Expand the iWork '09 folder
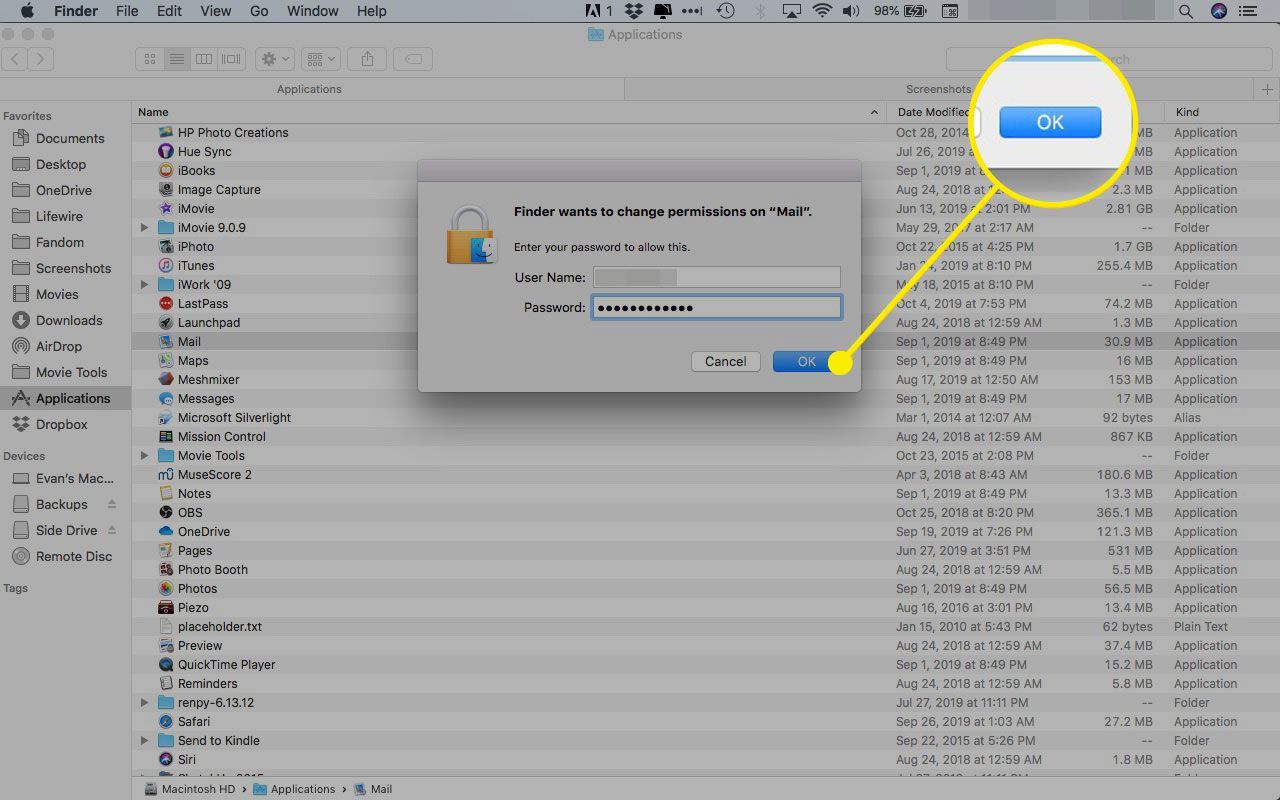Screen dimensions: 1280x800 [x=145, y=285]
